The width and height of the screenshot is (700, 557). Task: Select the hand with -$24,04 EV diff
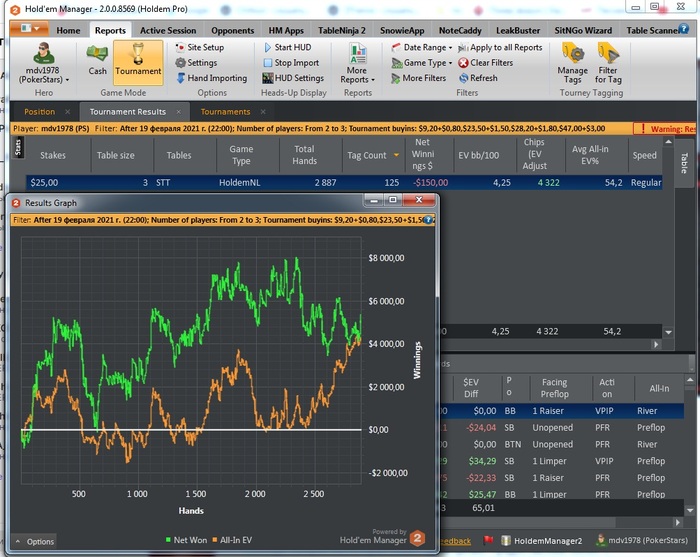(562, 428)
